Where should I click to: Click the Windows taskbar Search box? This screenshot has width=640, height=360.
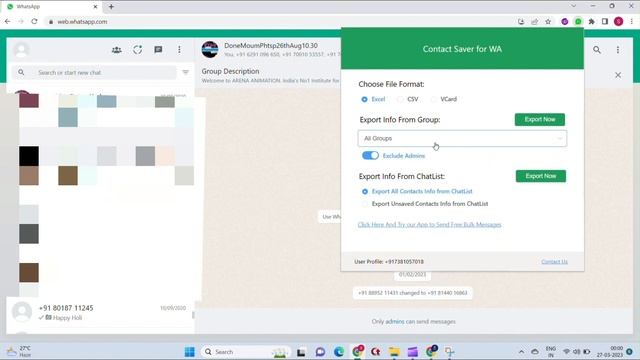(245, 351)
